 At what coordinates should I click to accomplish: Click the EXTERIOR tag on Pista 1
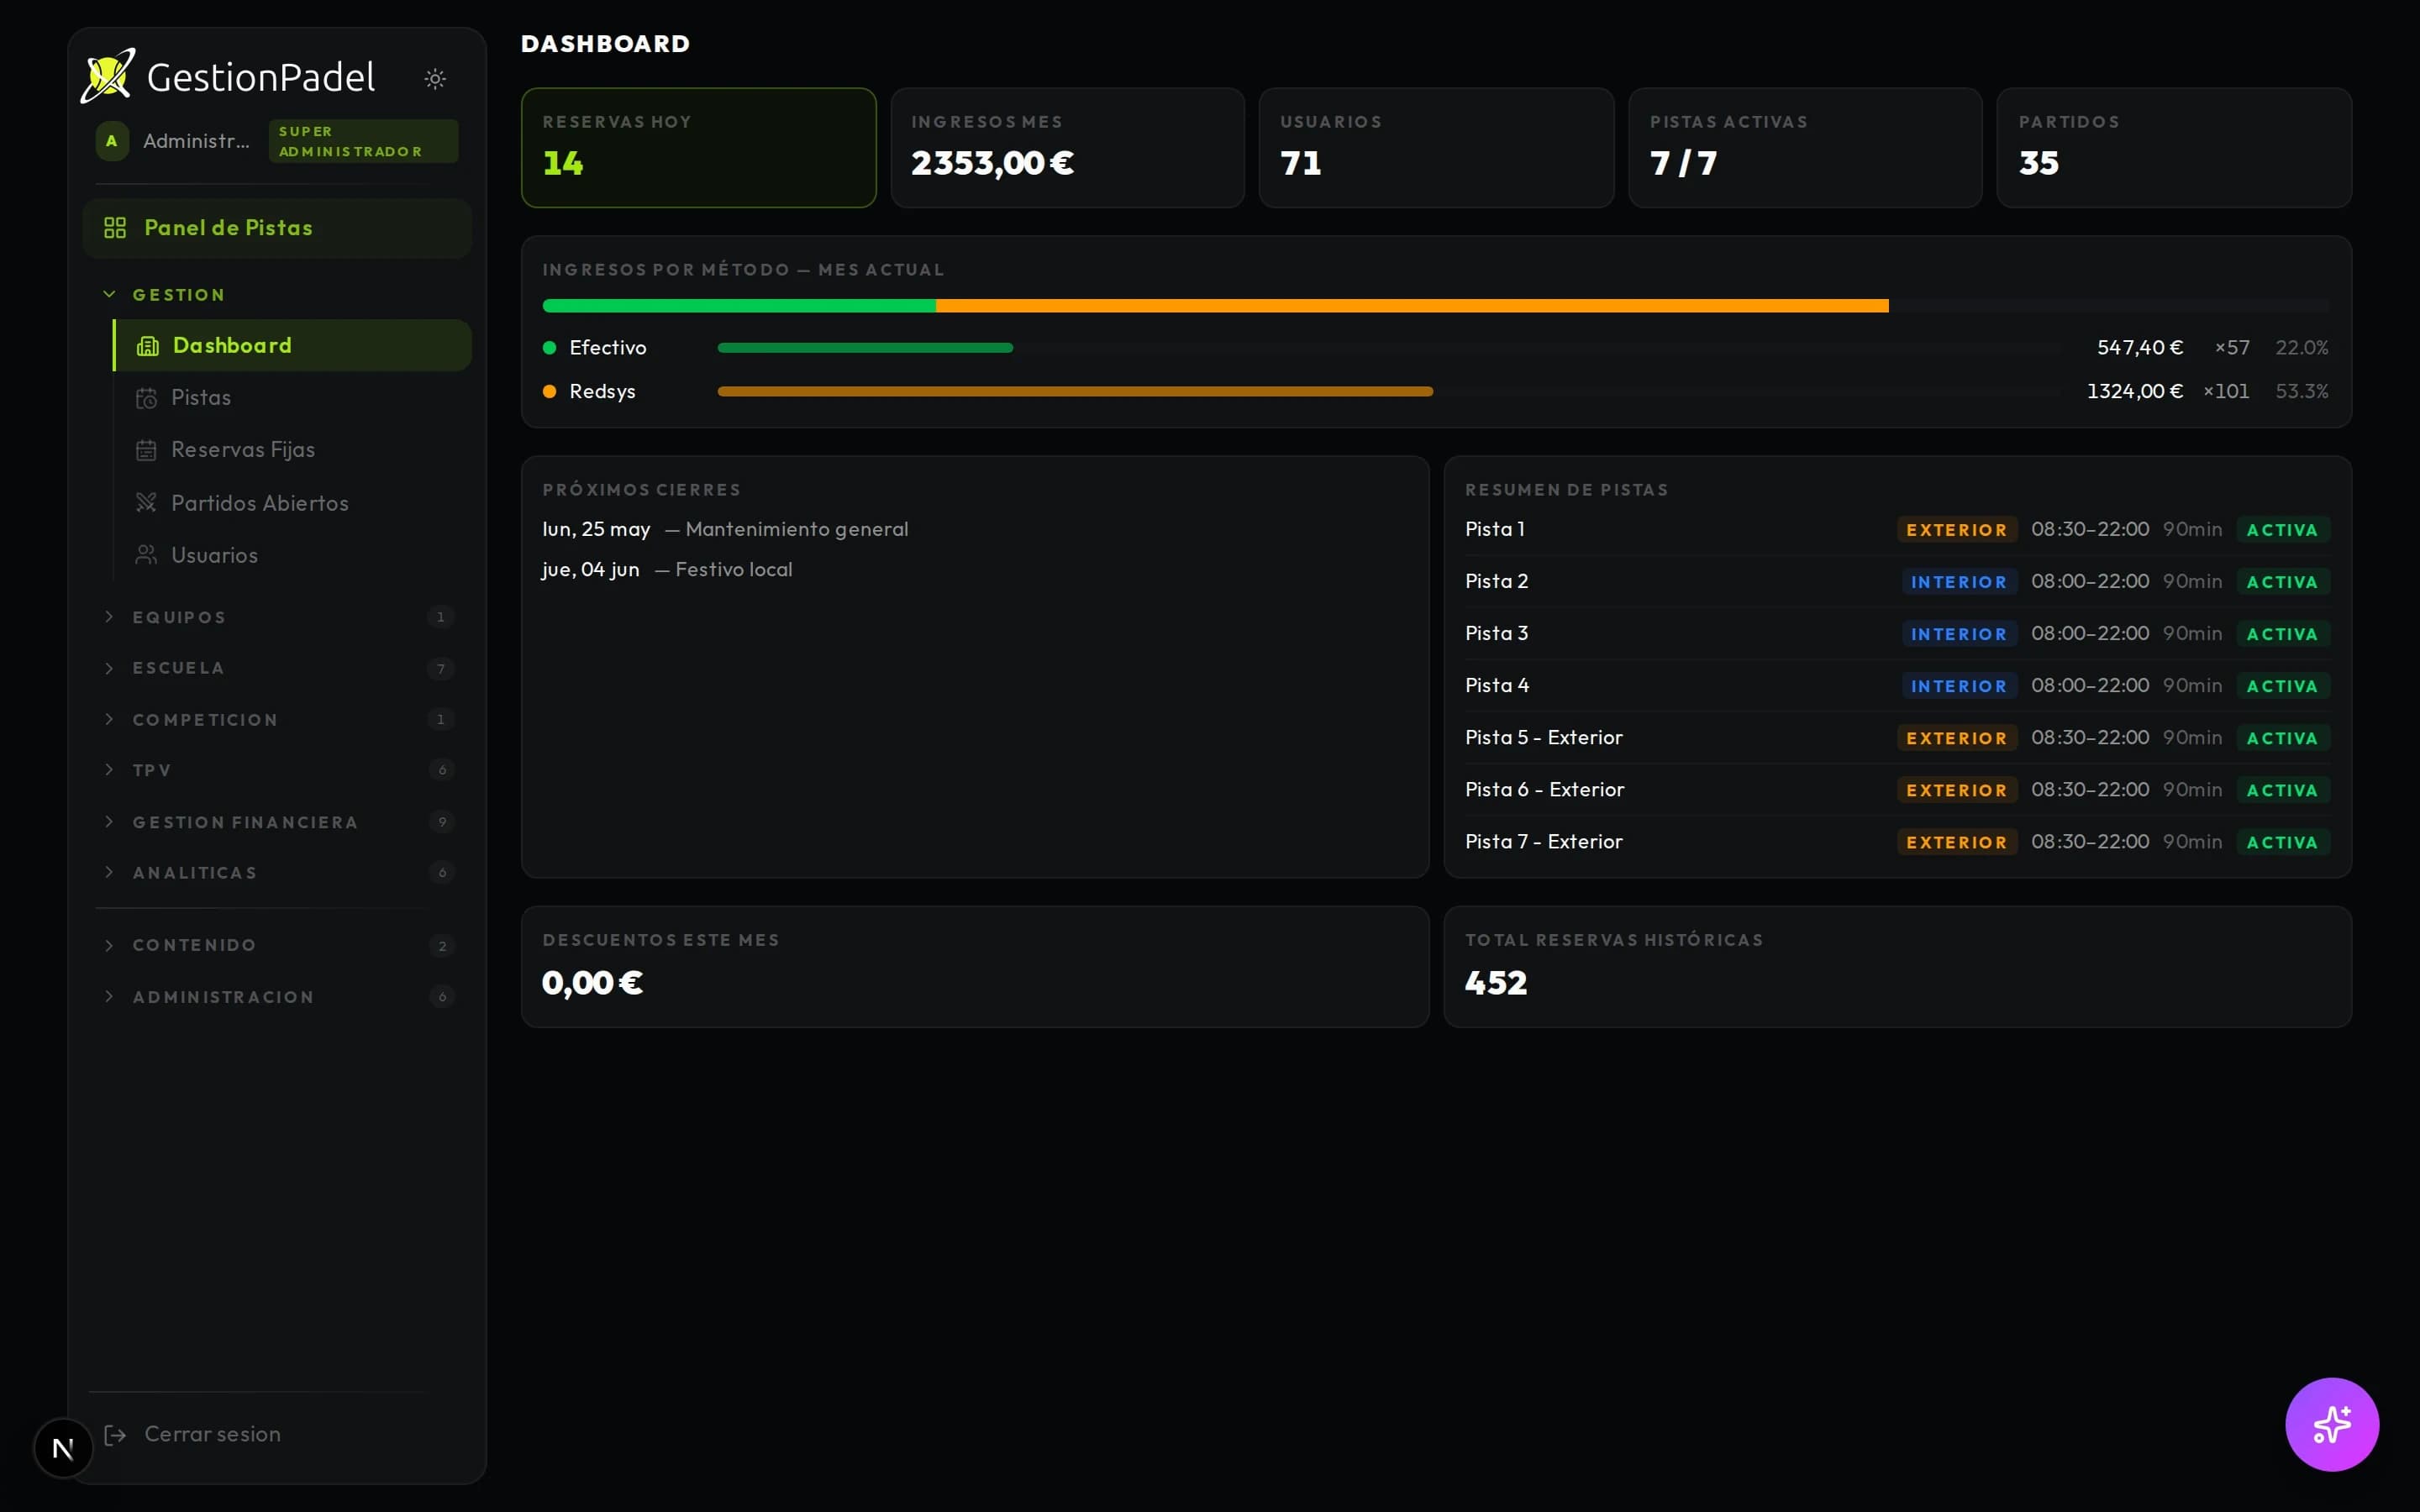point(1956,530)
